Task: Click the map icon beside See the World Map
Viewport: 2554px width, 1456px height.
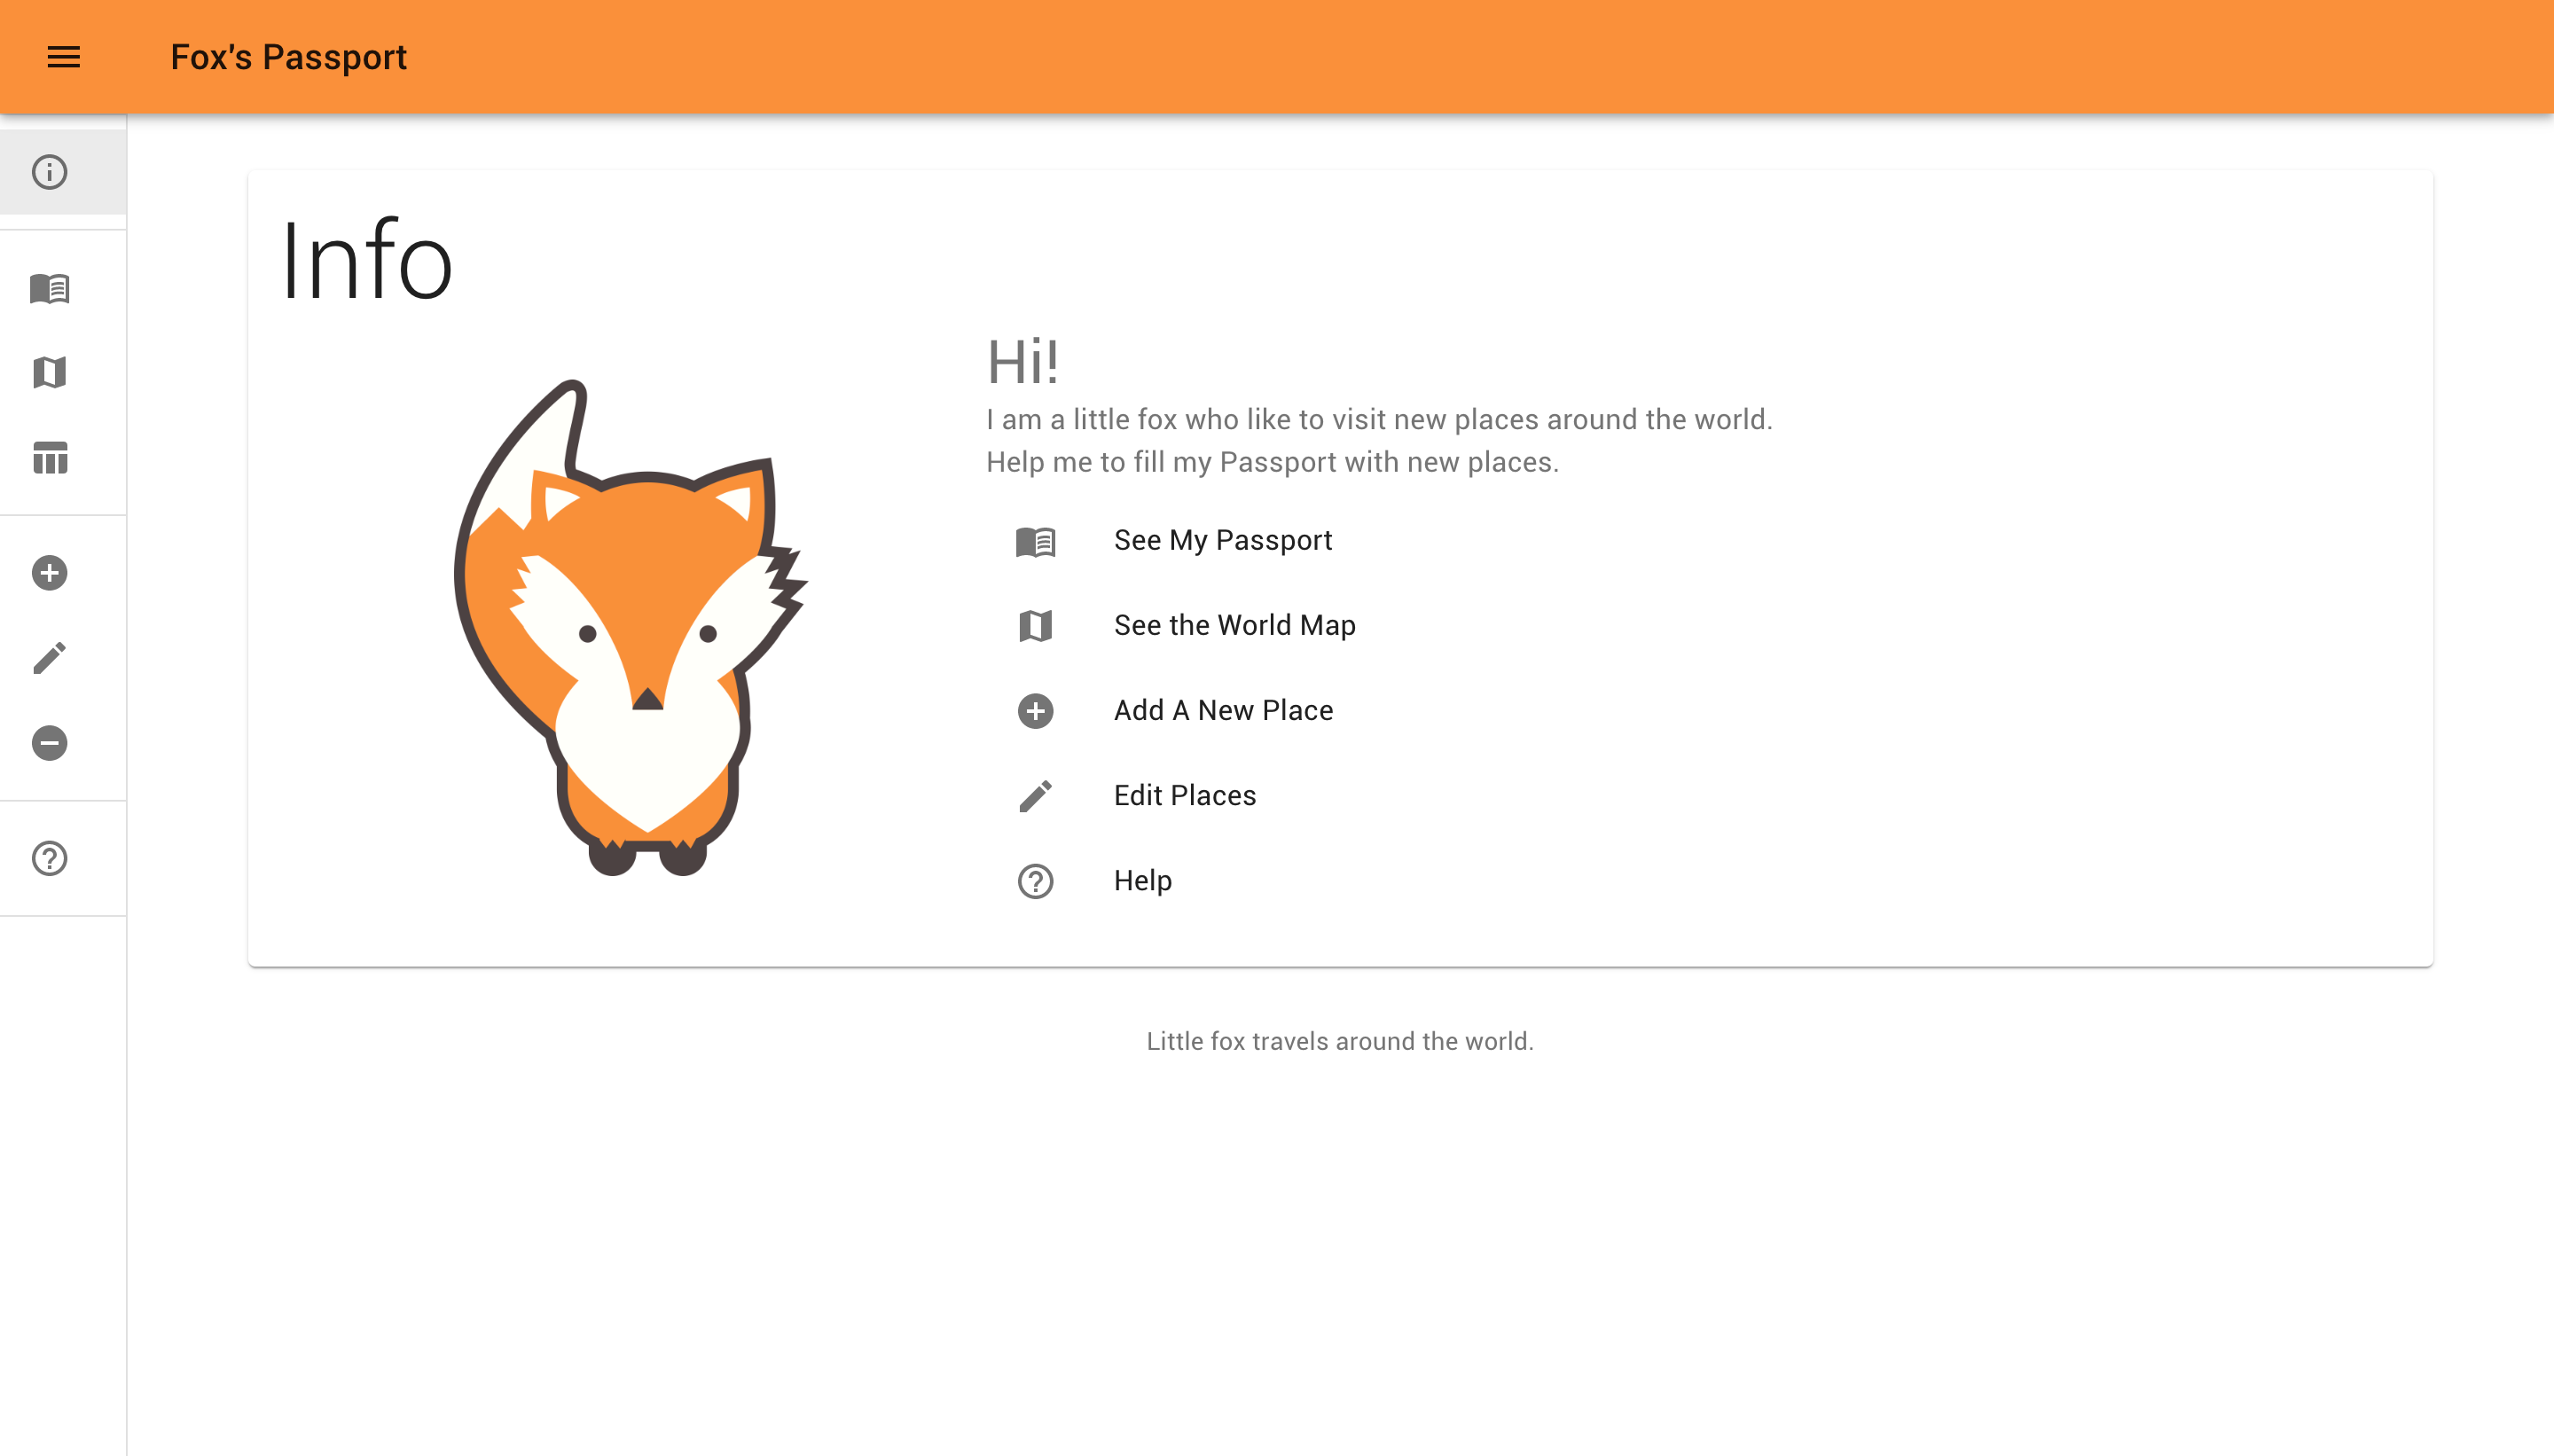Action: coord(1035,626)
